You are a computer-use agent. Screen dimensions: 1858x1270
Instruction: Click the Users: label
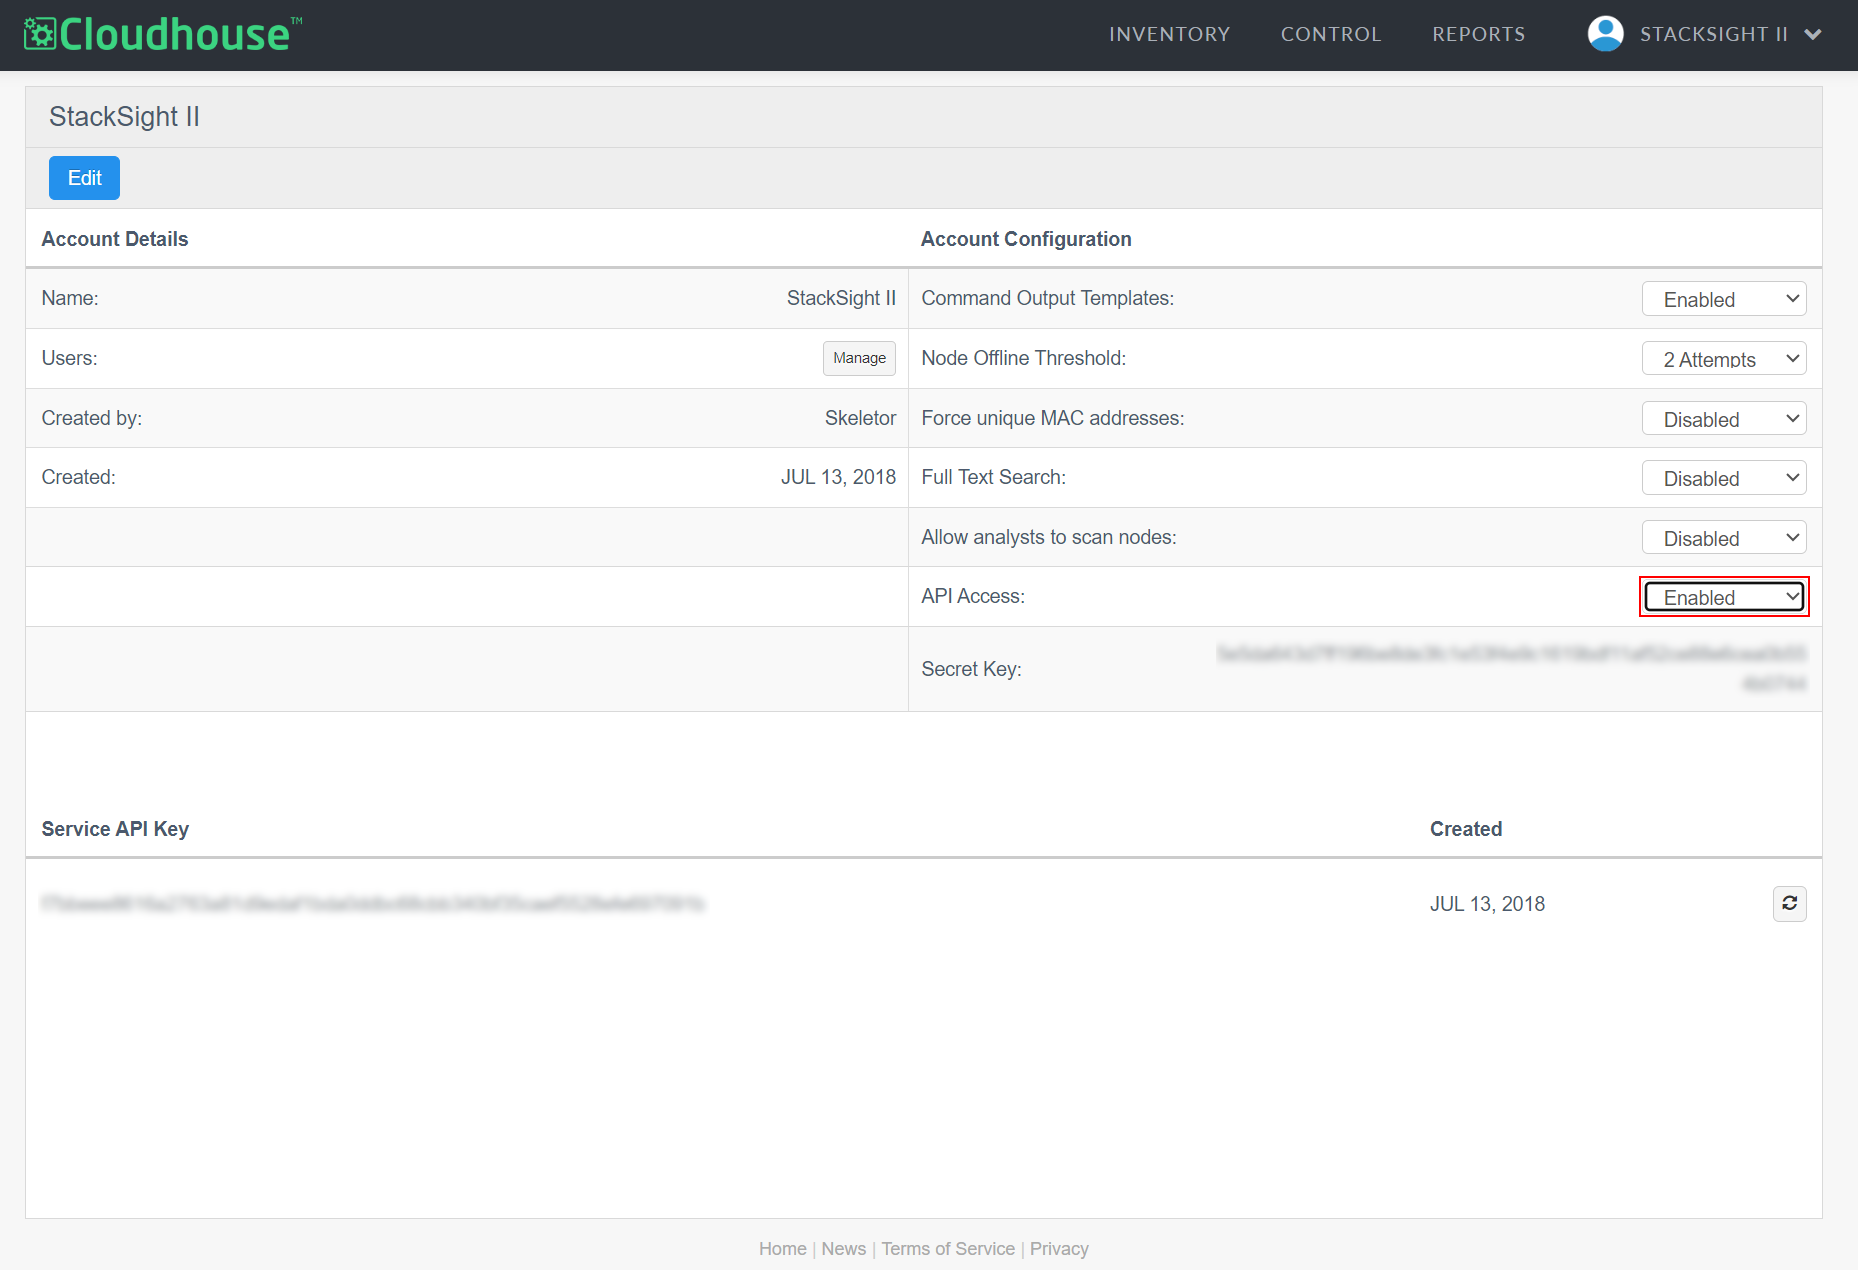[x=69, y=358]
